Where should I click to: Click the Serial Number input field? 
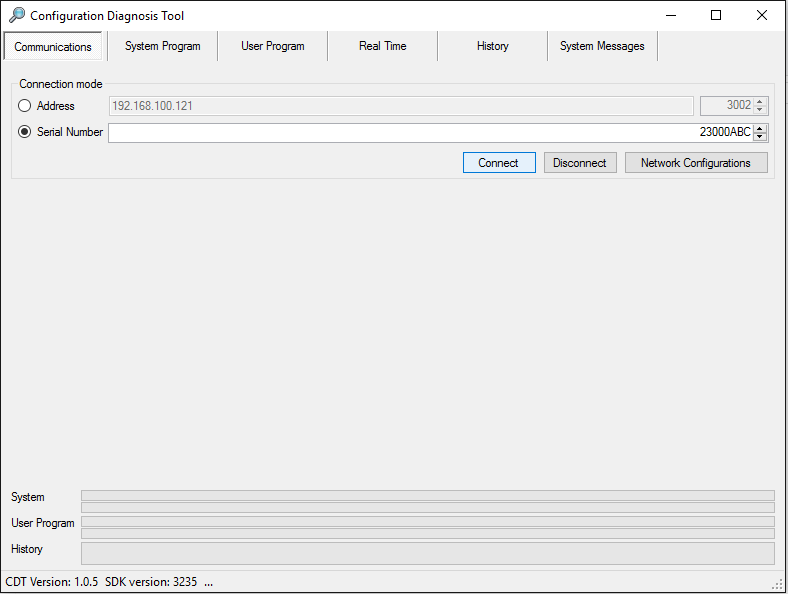point(400,133)
